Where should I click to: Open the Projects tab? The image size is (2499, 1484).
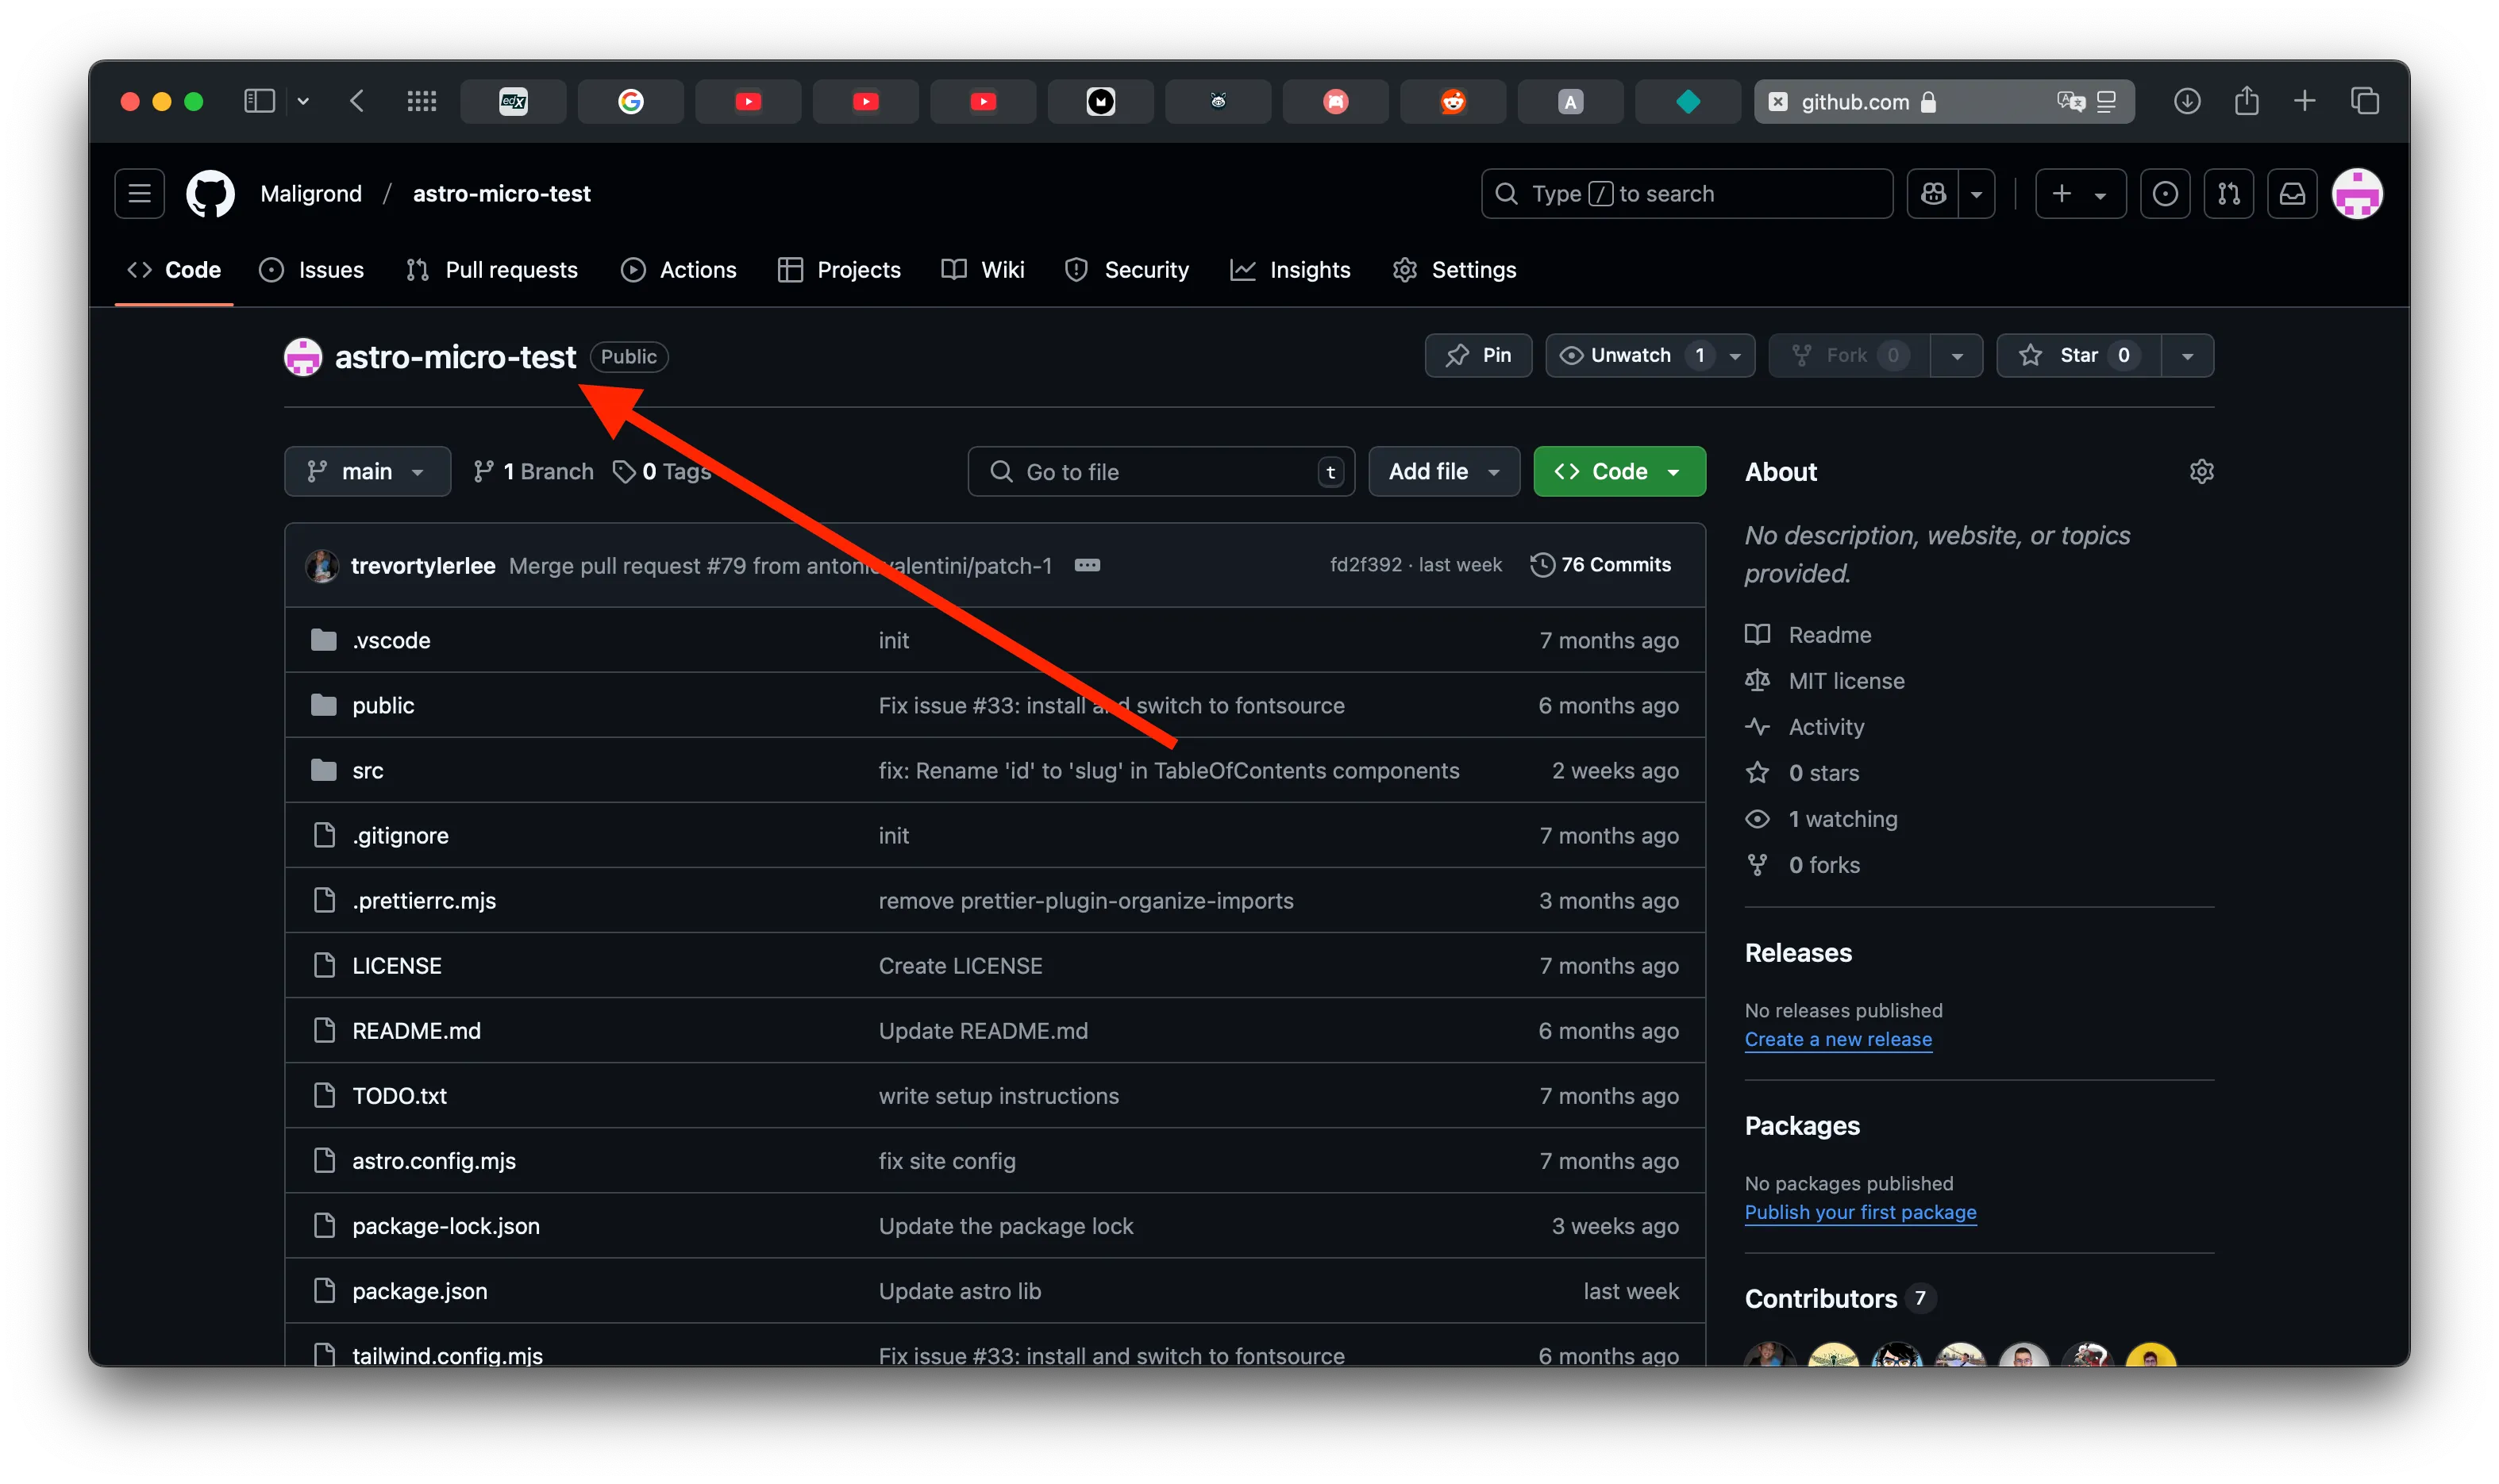[x=839, y=270]
